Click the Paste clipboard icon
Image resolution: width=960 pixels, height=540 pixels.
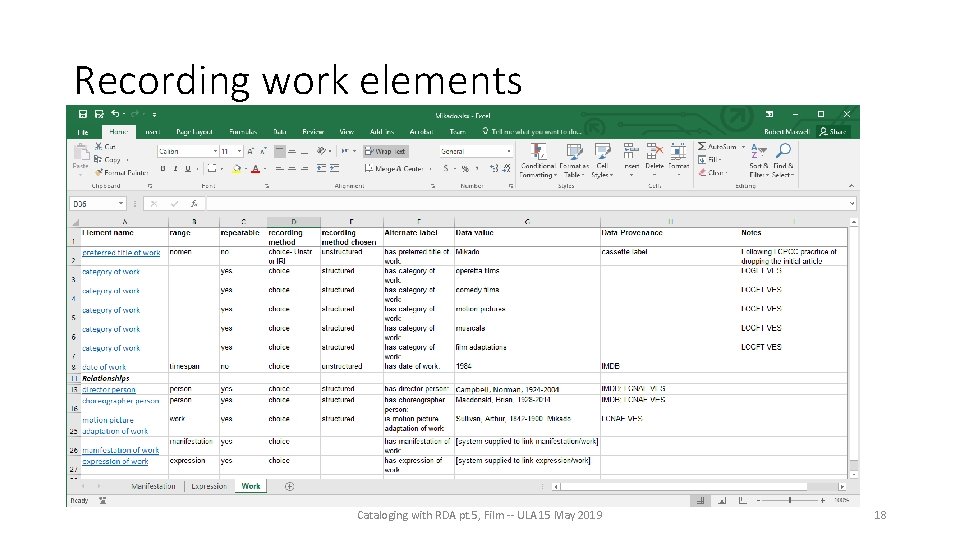(81, 152)
